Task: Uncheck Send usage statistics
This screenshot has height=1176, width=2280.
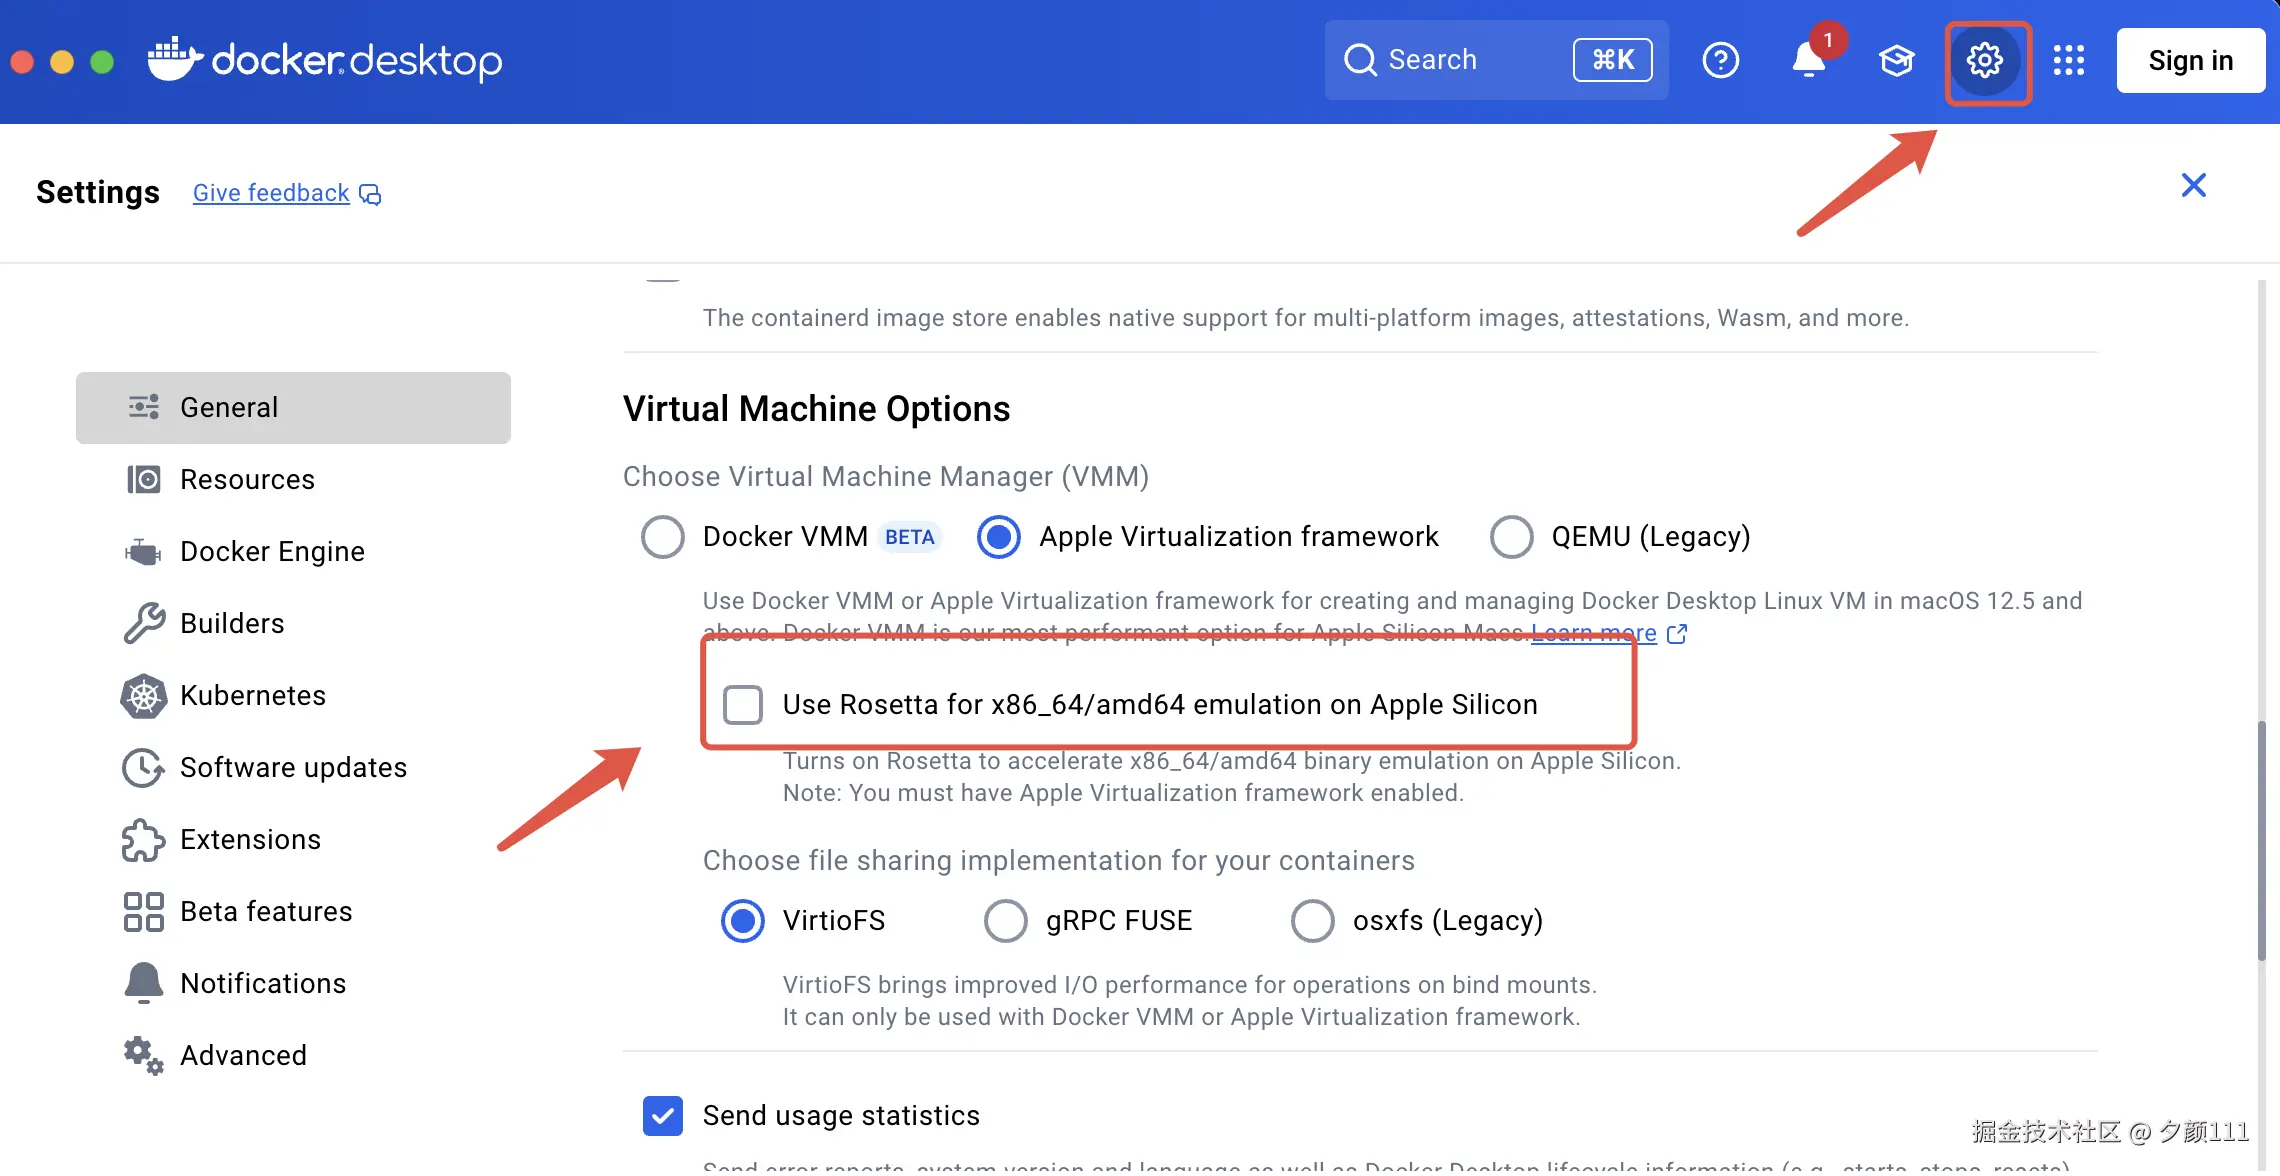Action: (x=663, y=1116)
